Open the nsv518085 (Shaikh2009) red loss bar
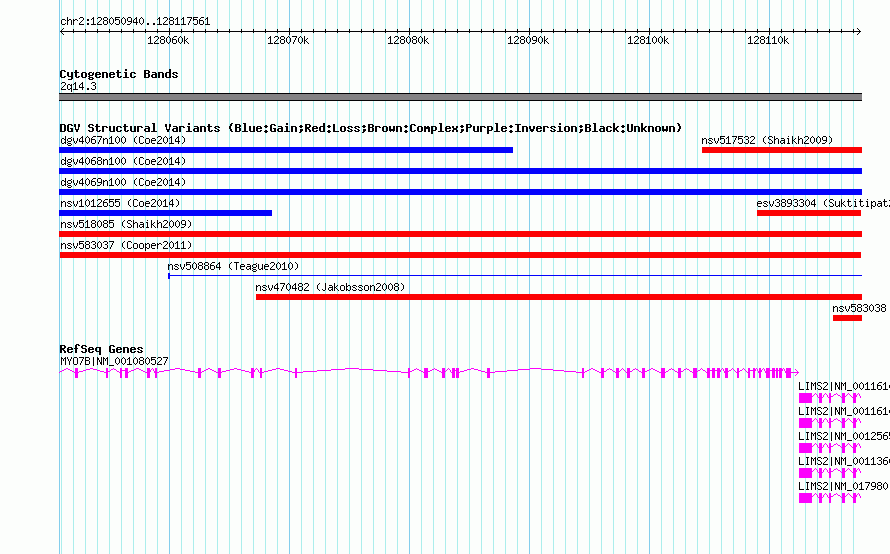Screen dimensions: 890x554 pos(460,234)
